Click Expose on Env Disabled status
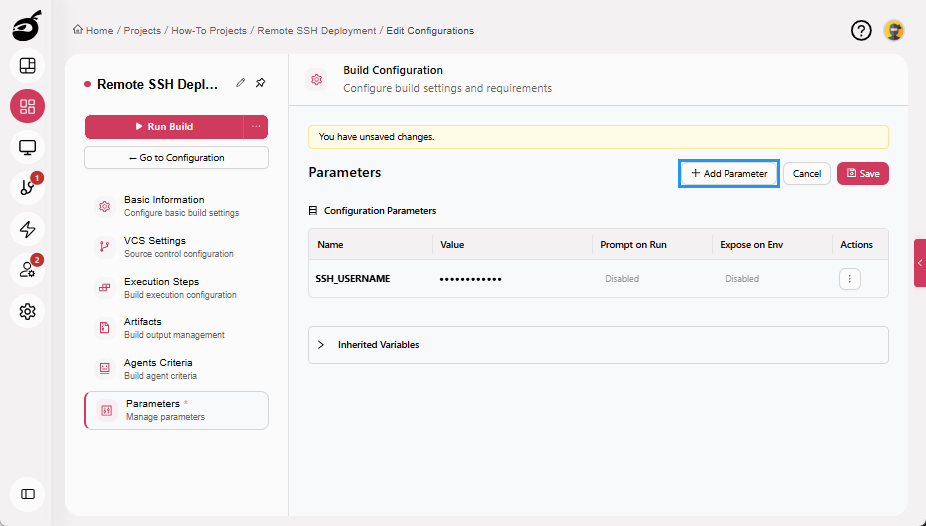The height and width of the screenshot is (526, 926). pyautogui.click(x=742, y=279)
